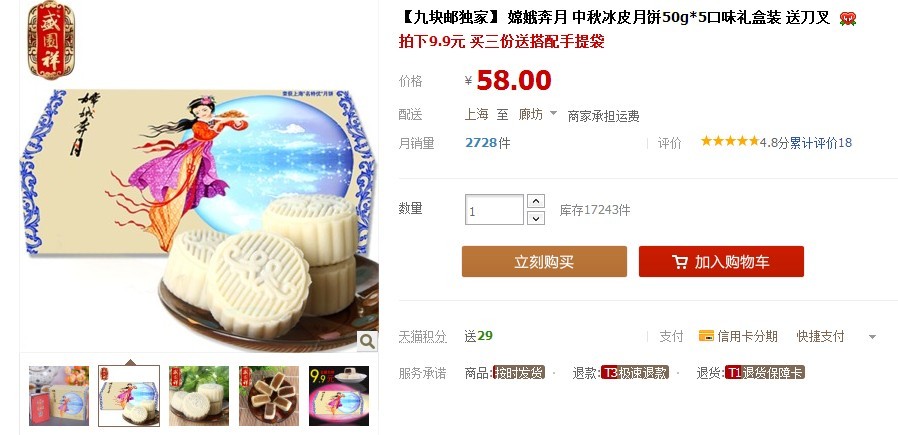Click the shopping cart icon in the 加入购物车 button
The image size is (898, 435).
[x=680, y=262]
